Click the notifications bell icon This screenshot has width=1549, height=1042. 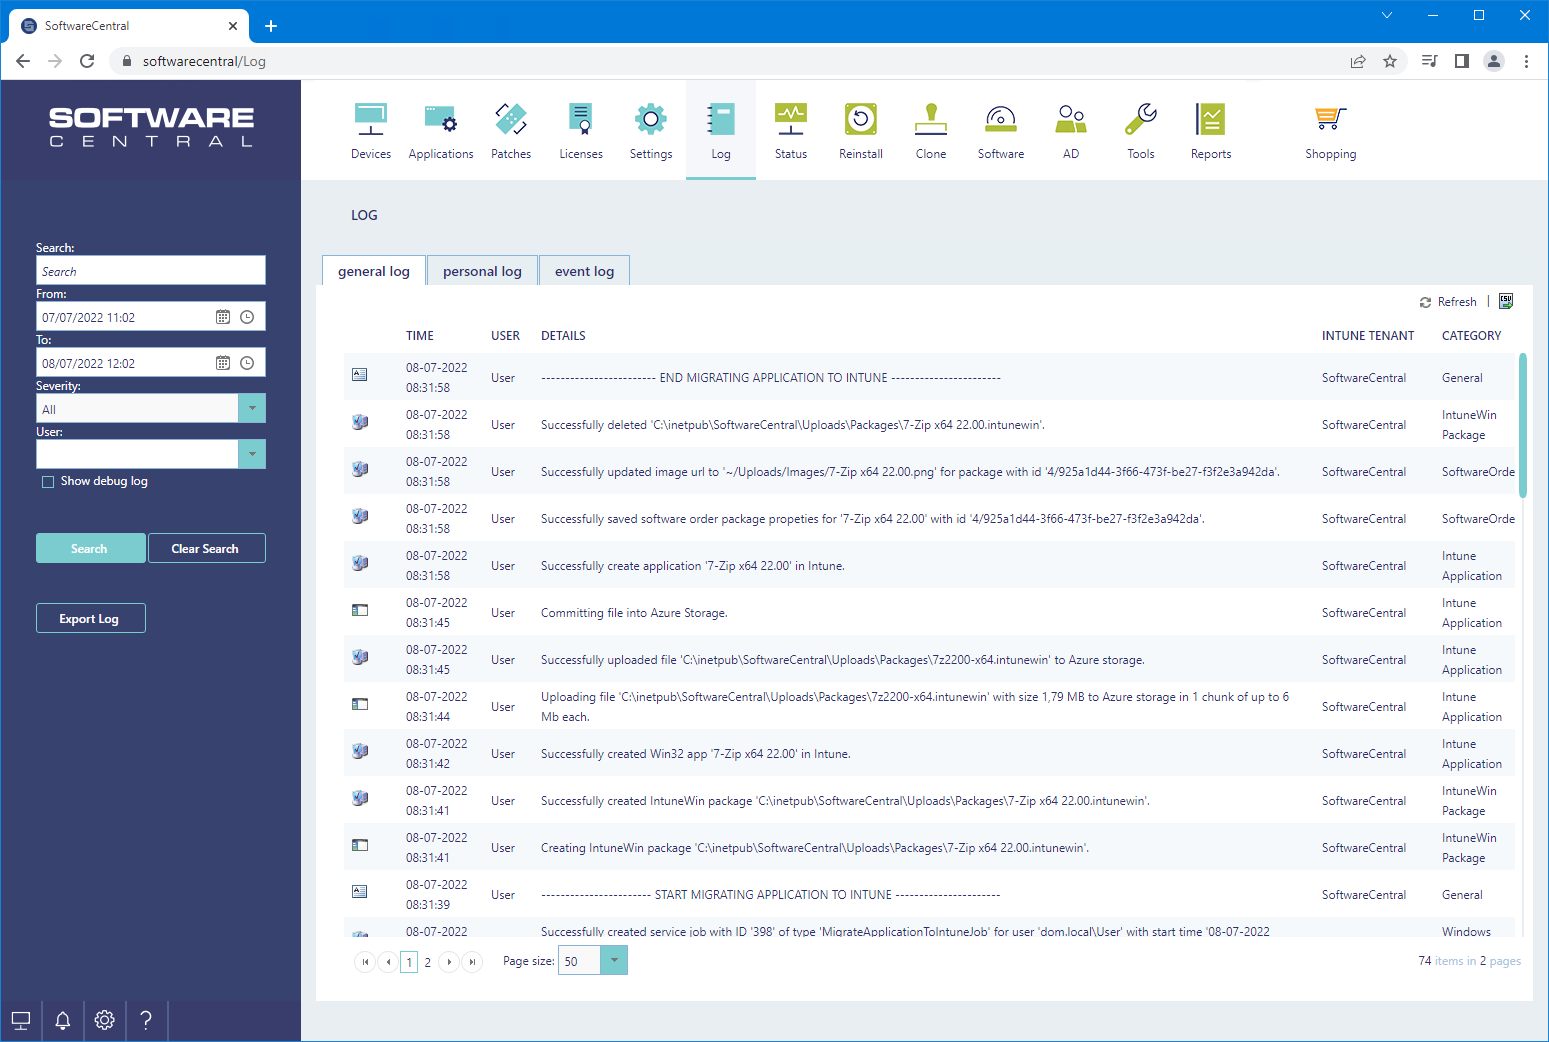pyautogui.click(x=63, y=1020)
